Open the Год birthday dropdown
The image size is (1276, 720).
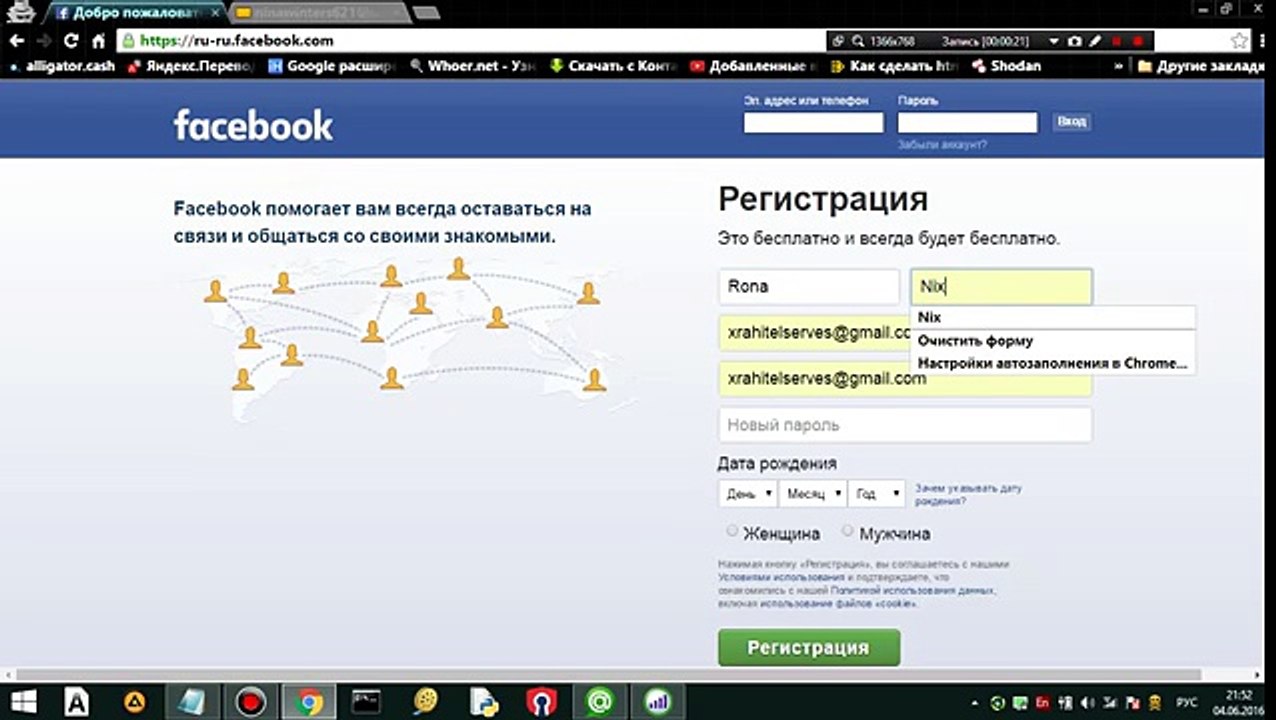click(x=876, y=494)
